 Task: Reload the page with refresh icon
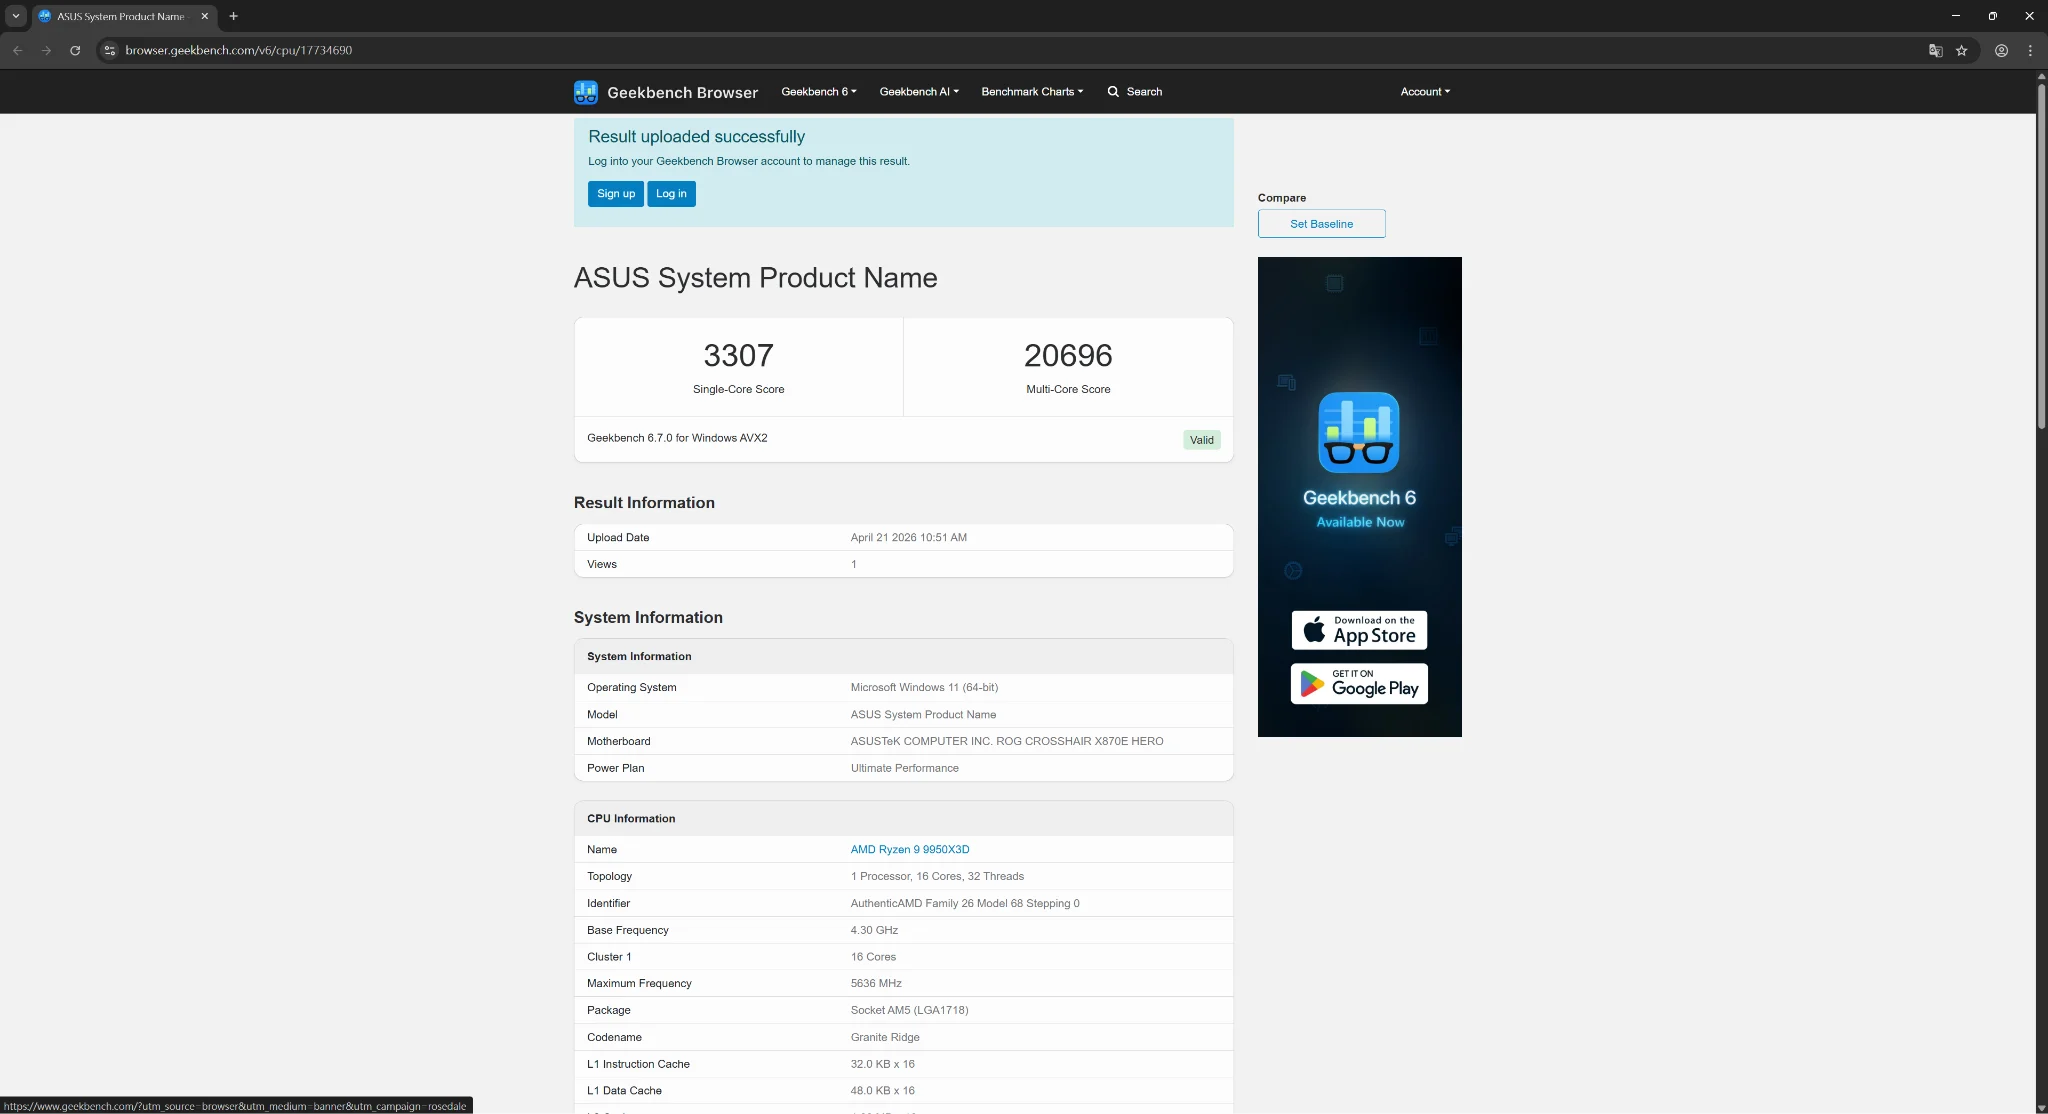click(x=75, y=50)
